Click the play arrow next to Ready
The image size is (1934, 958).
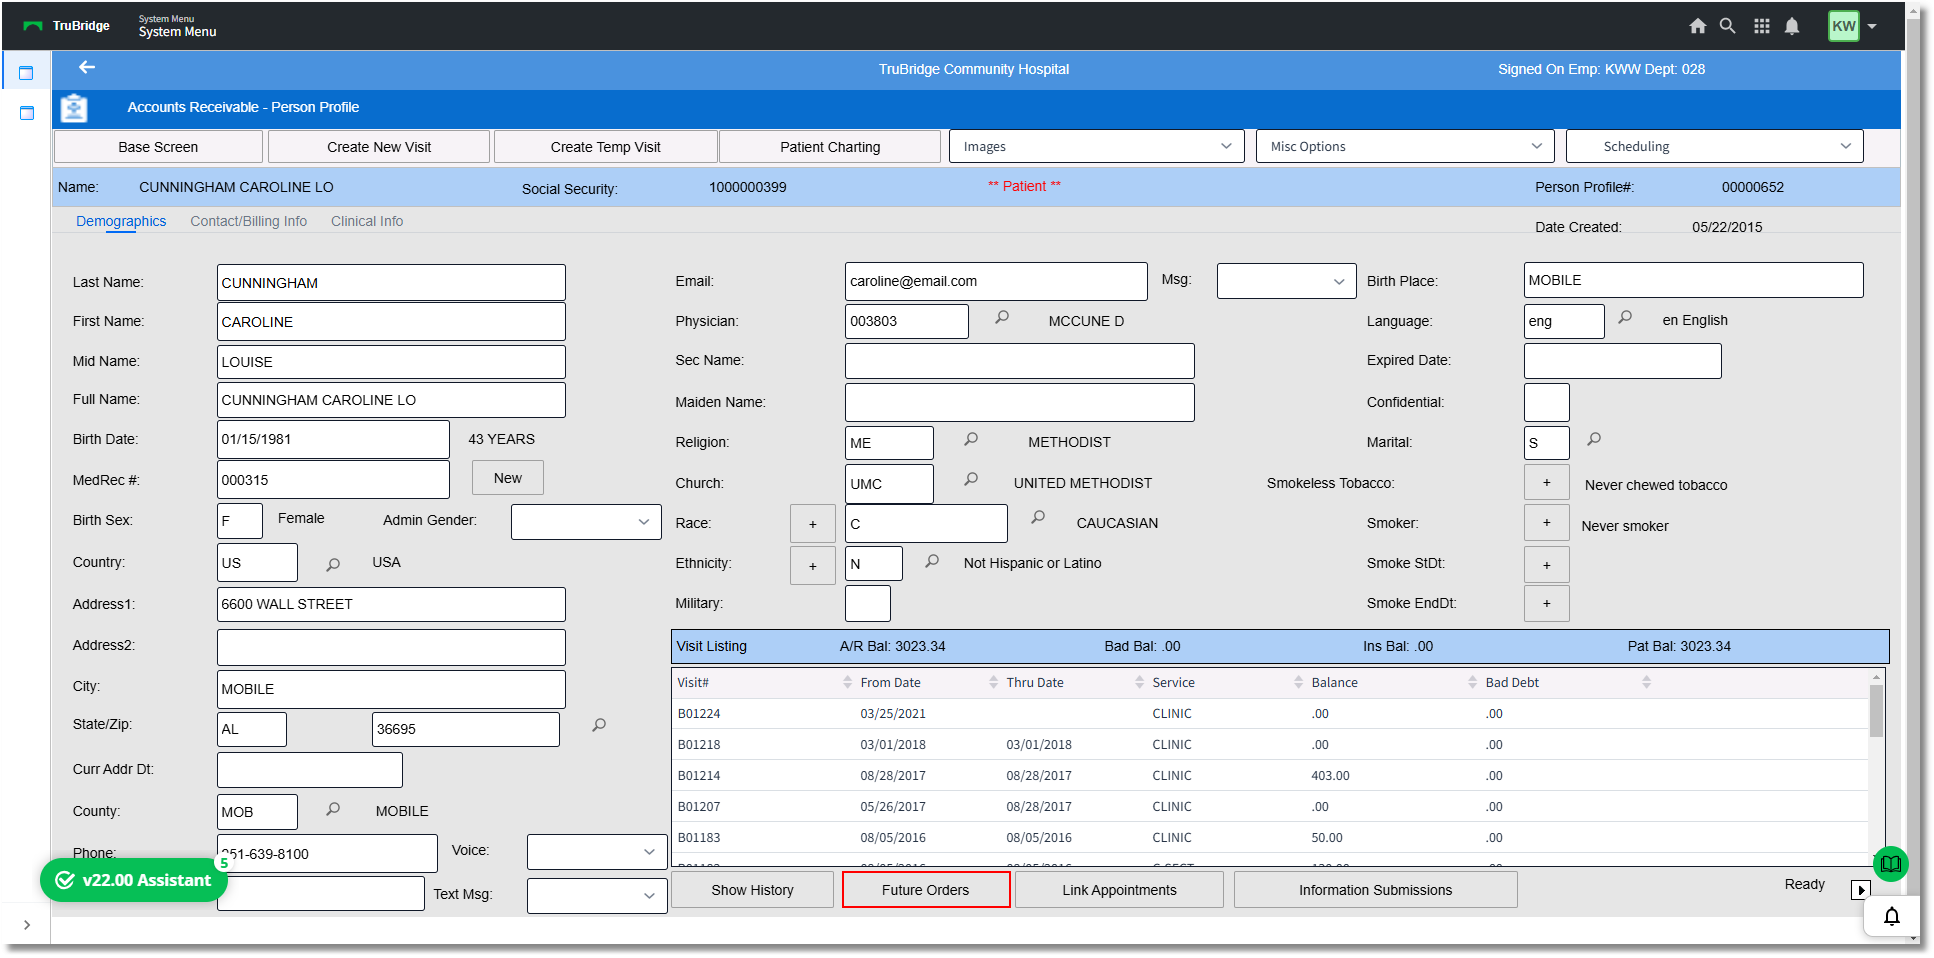pyautogui.click(x=1861, y=890)
